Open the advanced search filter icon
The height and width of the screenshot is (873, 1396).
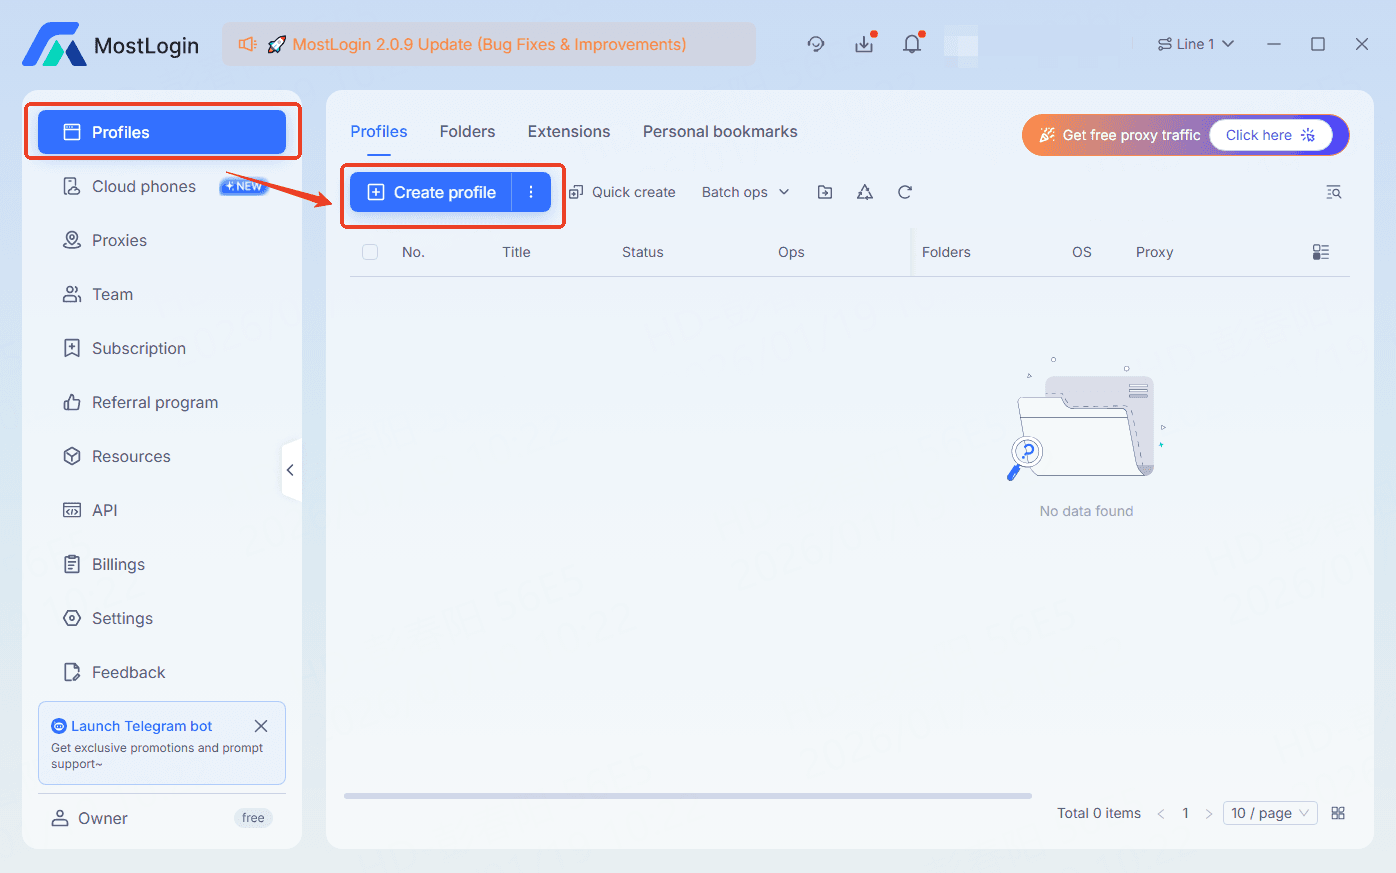[1333, 191]
